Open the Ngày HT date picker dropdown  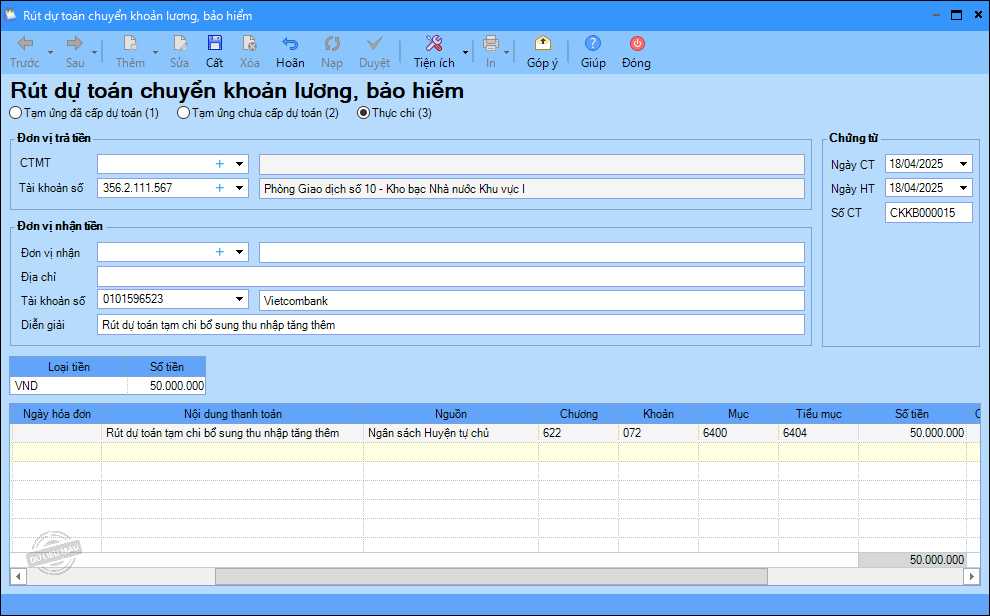[x=963, y=188]
